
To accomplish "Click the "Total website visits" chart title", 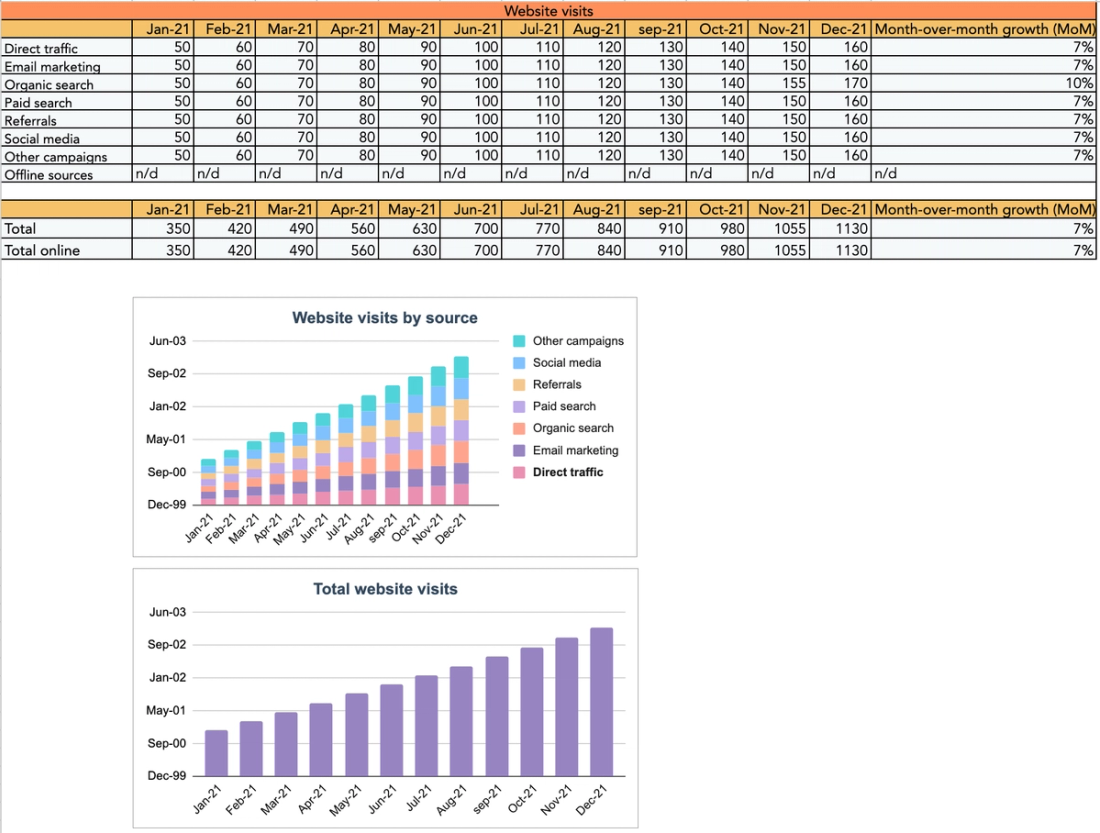I will point(385,590).
